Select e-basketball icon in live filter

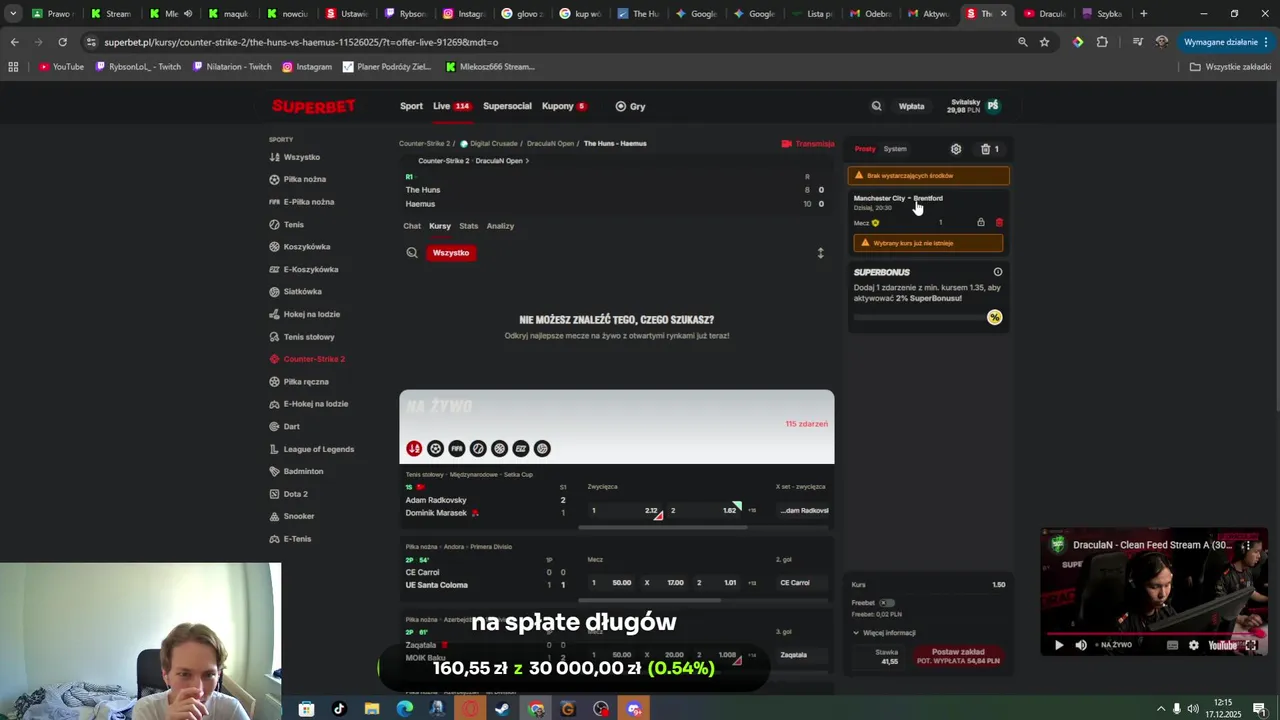click(x=521, y=448)
